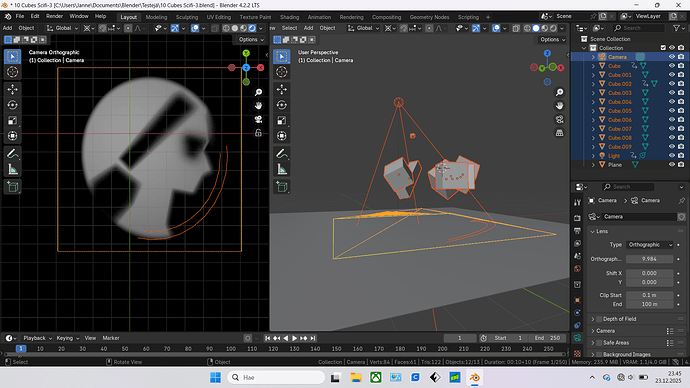Toggle the camera-to-view lock icon in the camera viewport

tap(258, 133)
